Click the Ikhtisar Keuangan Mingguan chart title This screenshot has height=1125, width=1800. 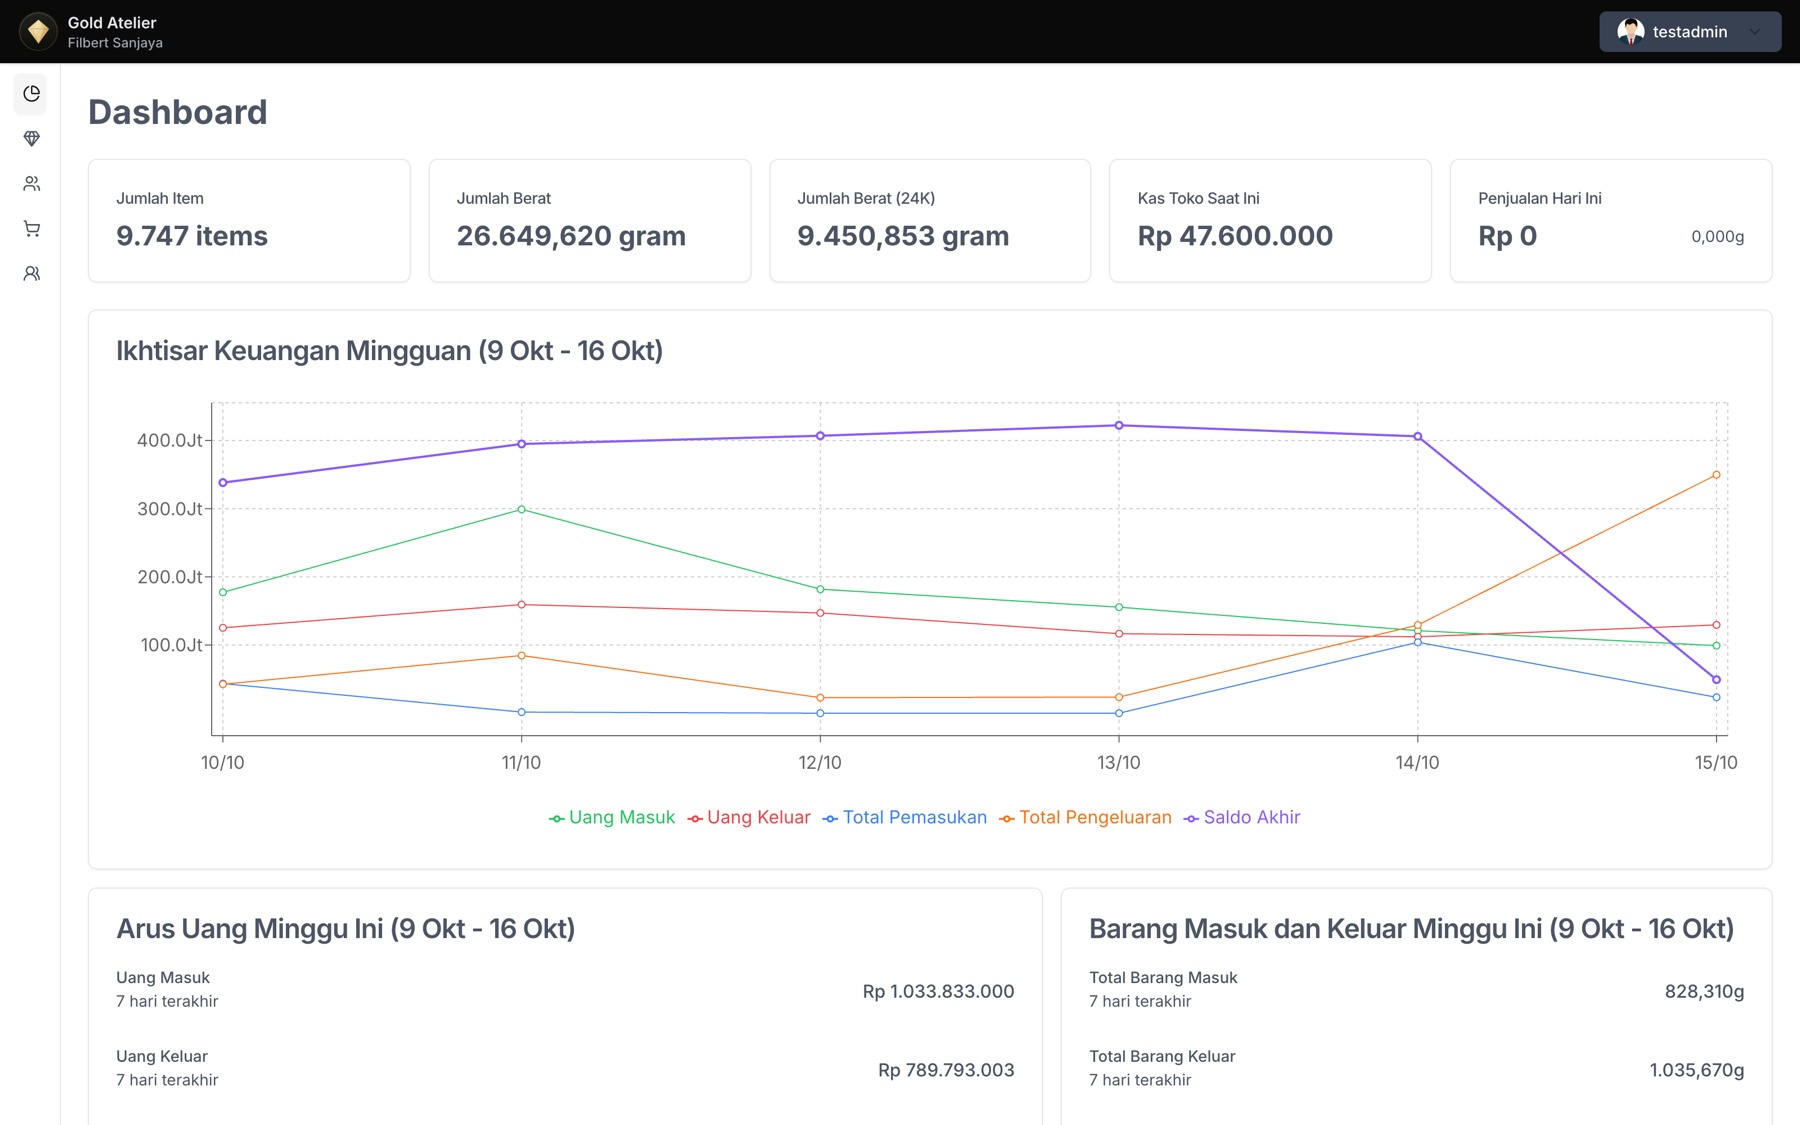coord(389,351)
